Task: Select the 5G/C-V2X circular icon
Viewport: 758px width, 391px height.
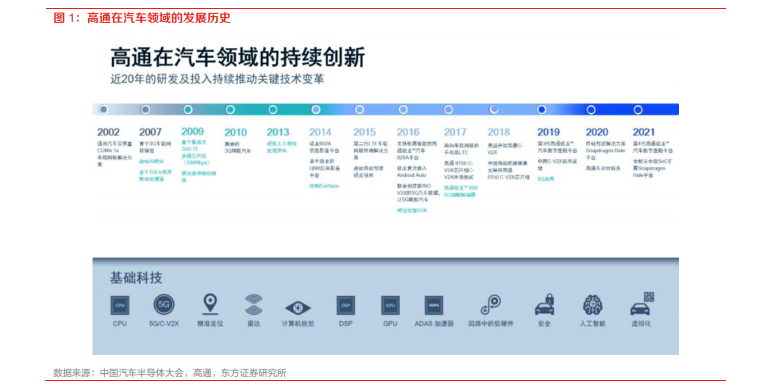Action: 164,304
